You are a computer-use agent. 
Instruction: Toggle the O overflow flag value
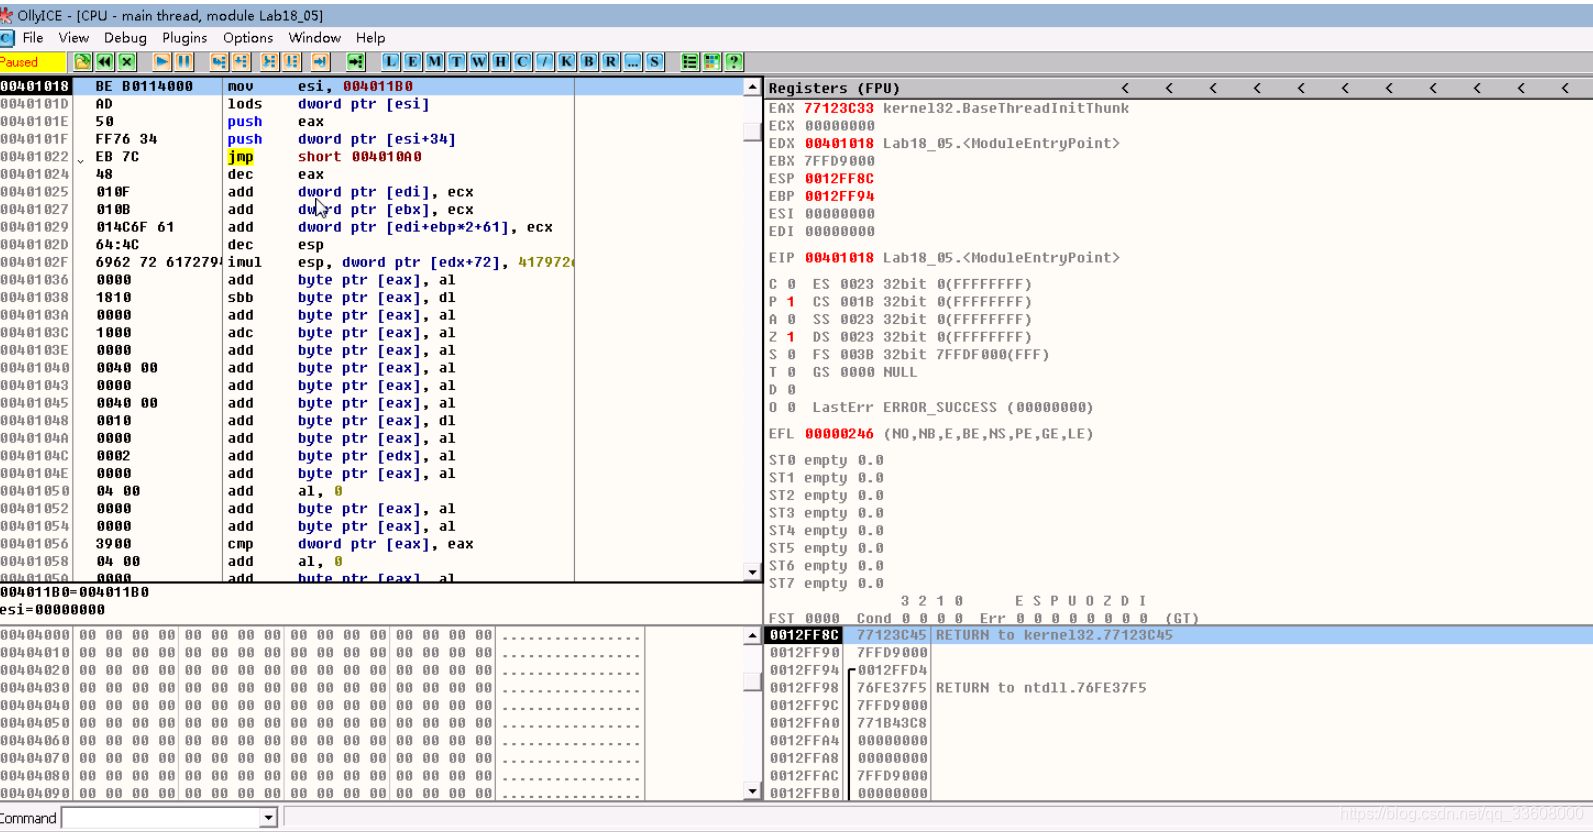[791, 408]
